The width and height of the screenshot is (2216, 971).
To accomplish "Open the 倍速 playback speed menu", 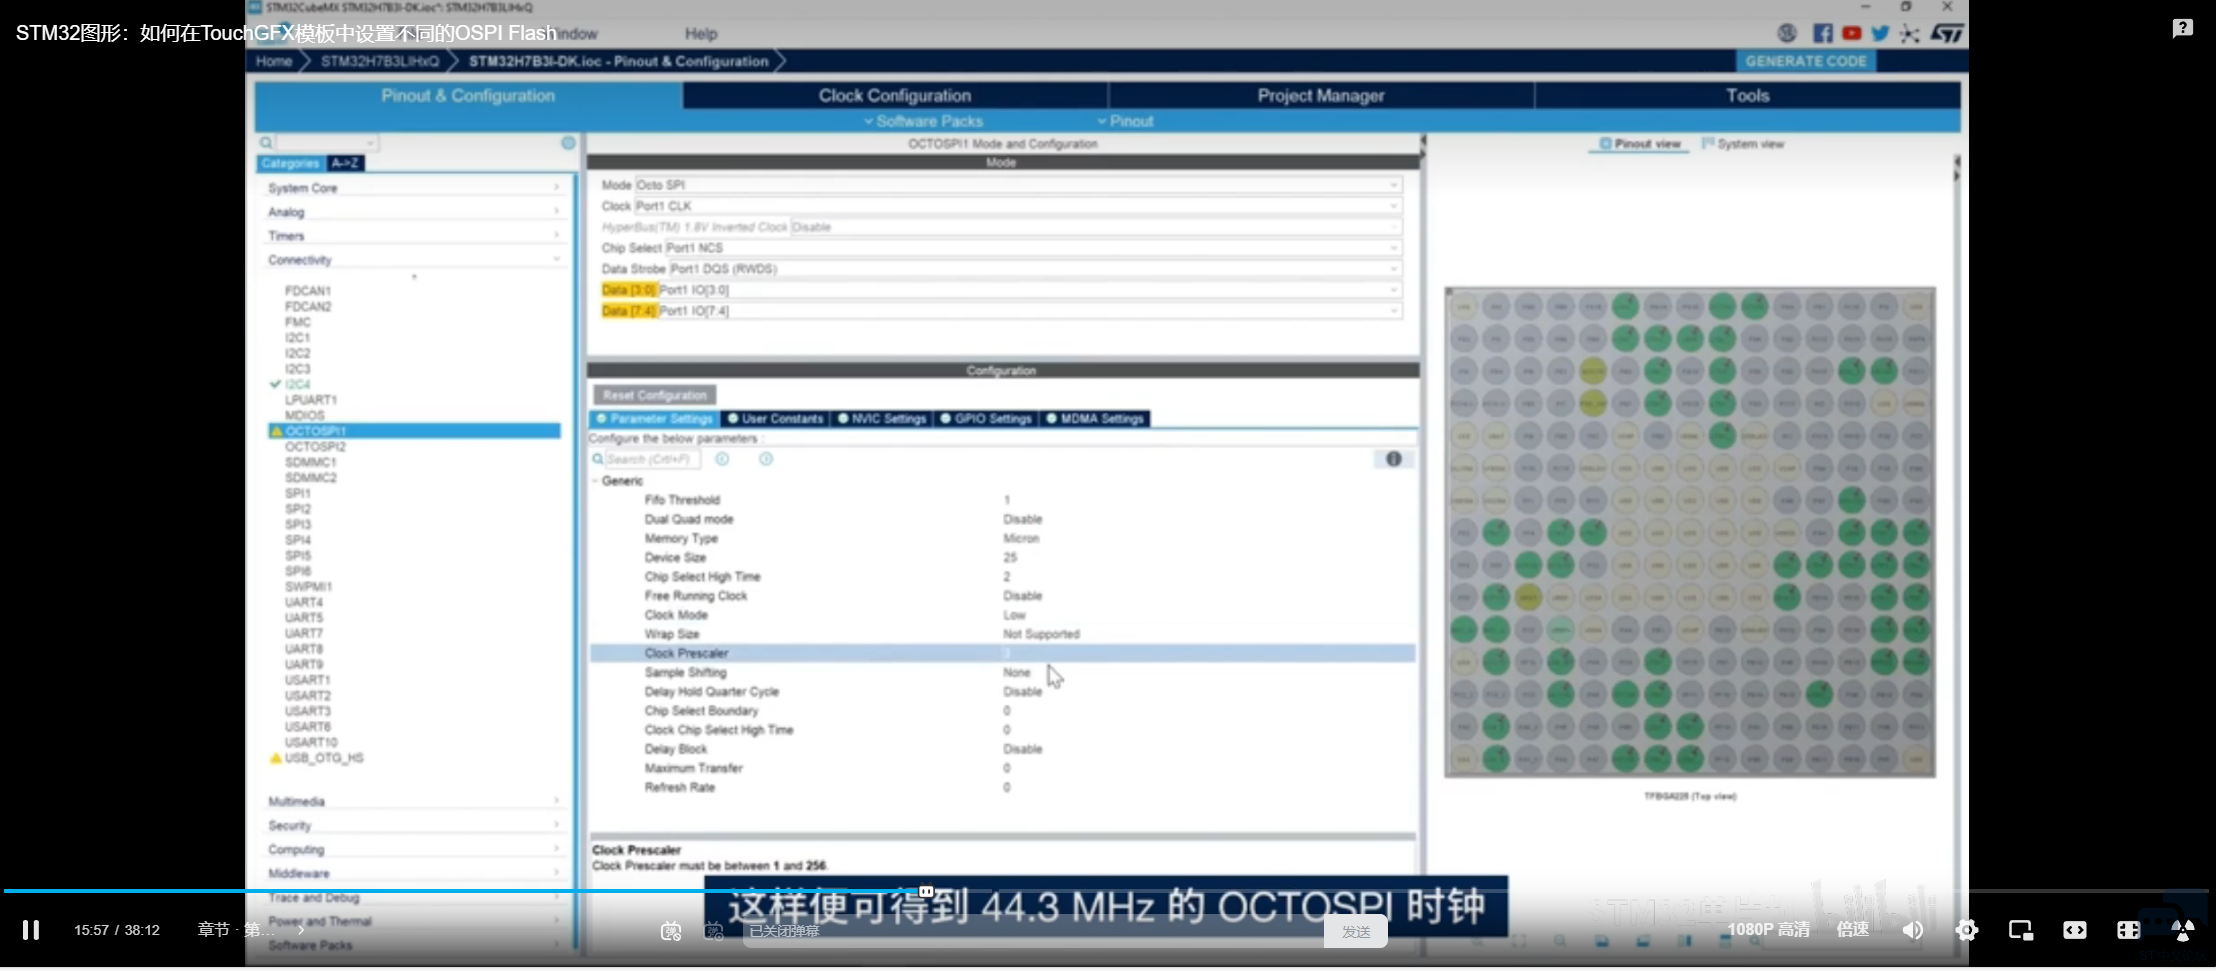I will tap(1853, 930).
